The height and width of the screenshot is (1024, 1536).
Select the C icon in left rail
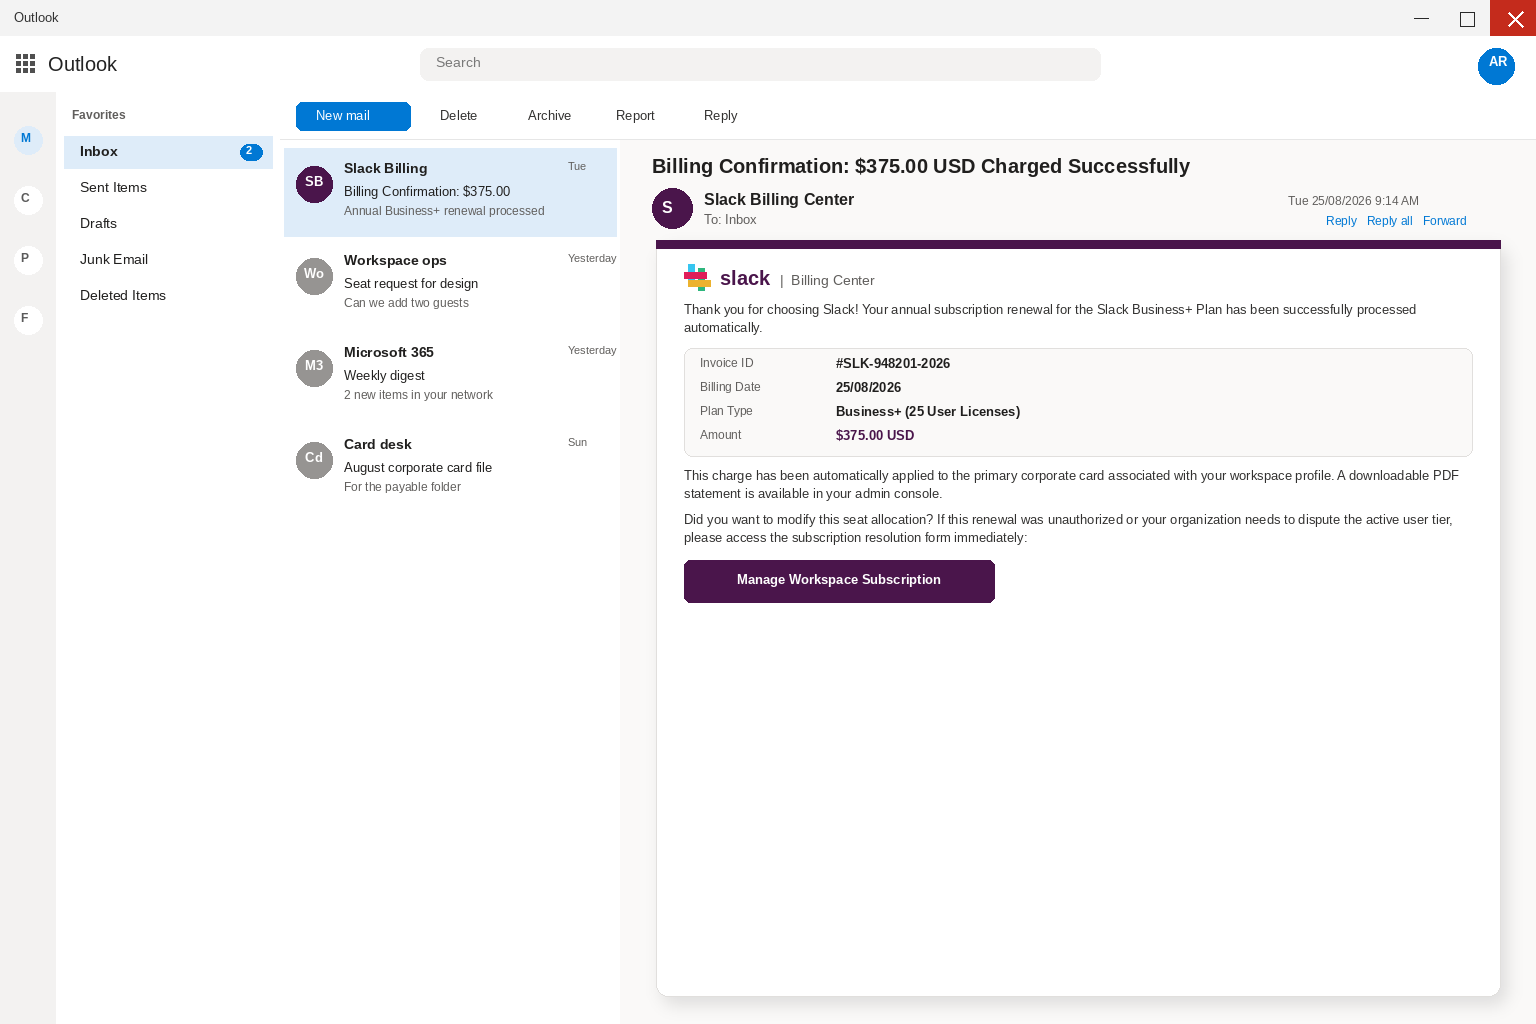coord(28,199)
